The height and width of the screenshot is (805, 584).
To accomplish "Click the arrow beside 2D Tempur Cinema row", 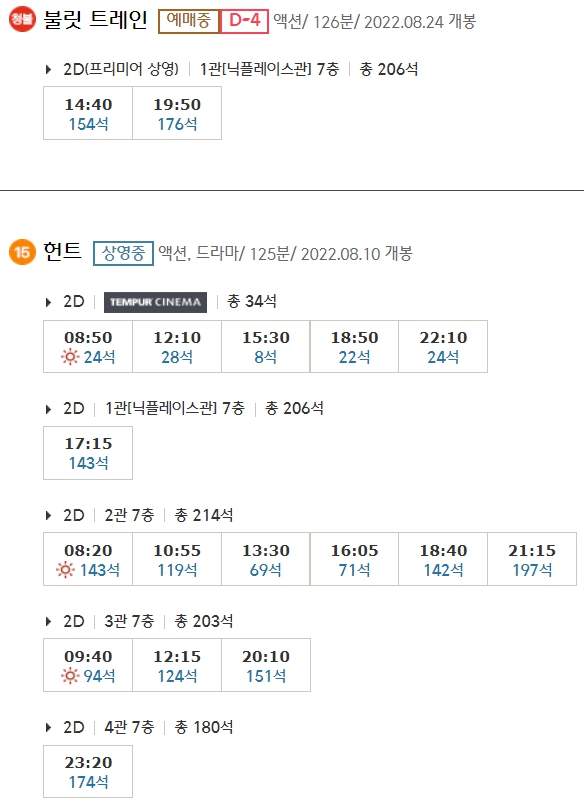I will point(48,302).
